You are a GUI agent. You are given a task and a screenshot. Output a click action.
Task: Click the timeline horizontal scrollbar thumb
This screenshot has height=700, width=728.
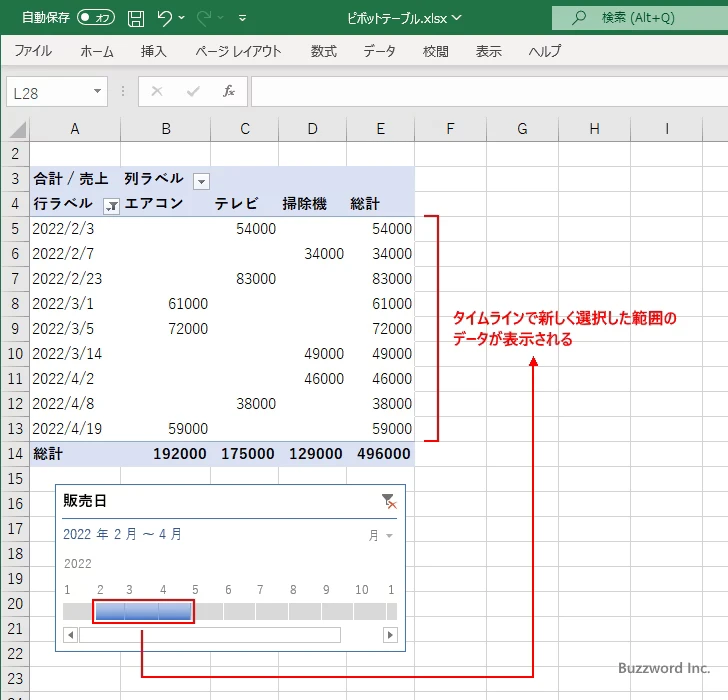pos(210,635)
